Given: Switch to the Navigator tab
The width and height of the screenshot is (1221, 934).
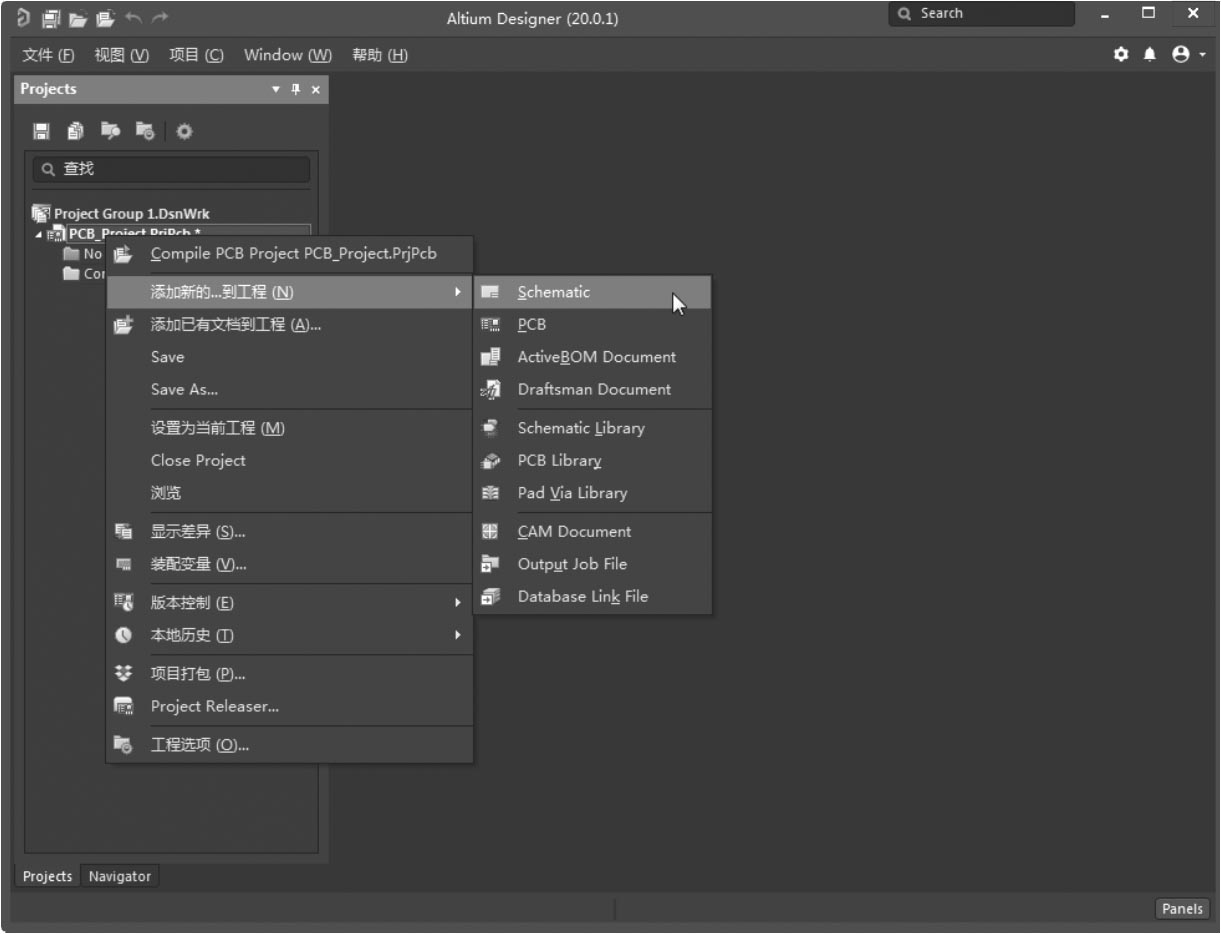Looking at the screenshot, I should click(119, 876).
